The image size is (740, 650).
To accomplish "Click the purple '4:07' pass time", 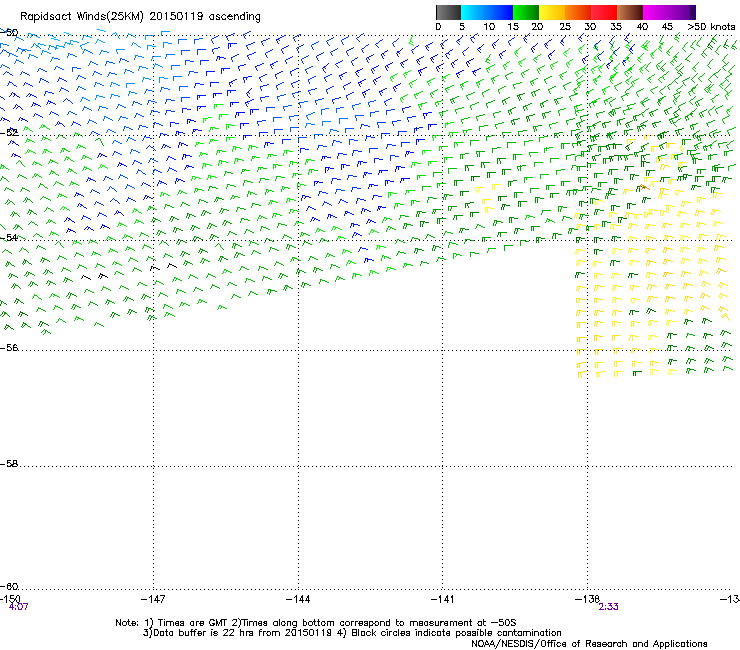I will (18, 607).
